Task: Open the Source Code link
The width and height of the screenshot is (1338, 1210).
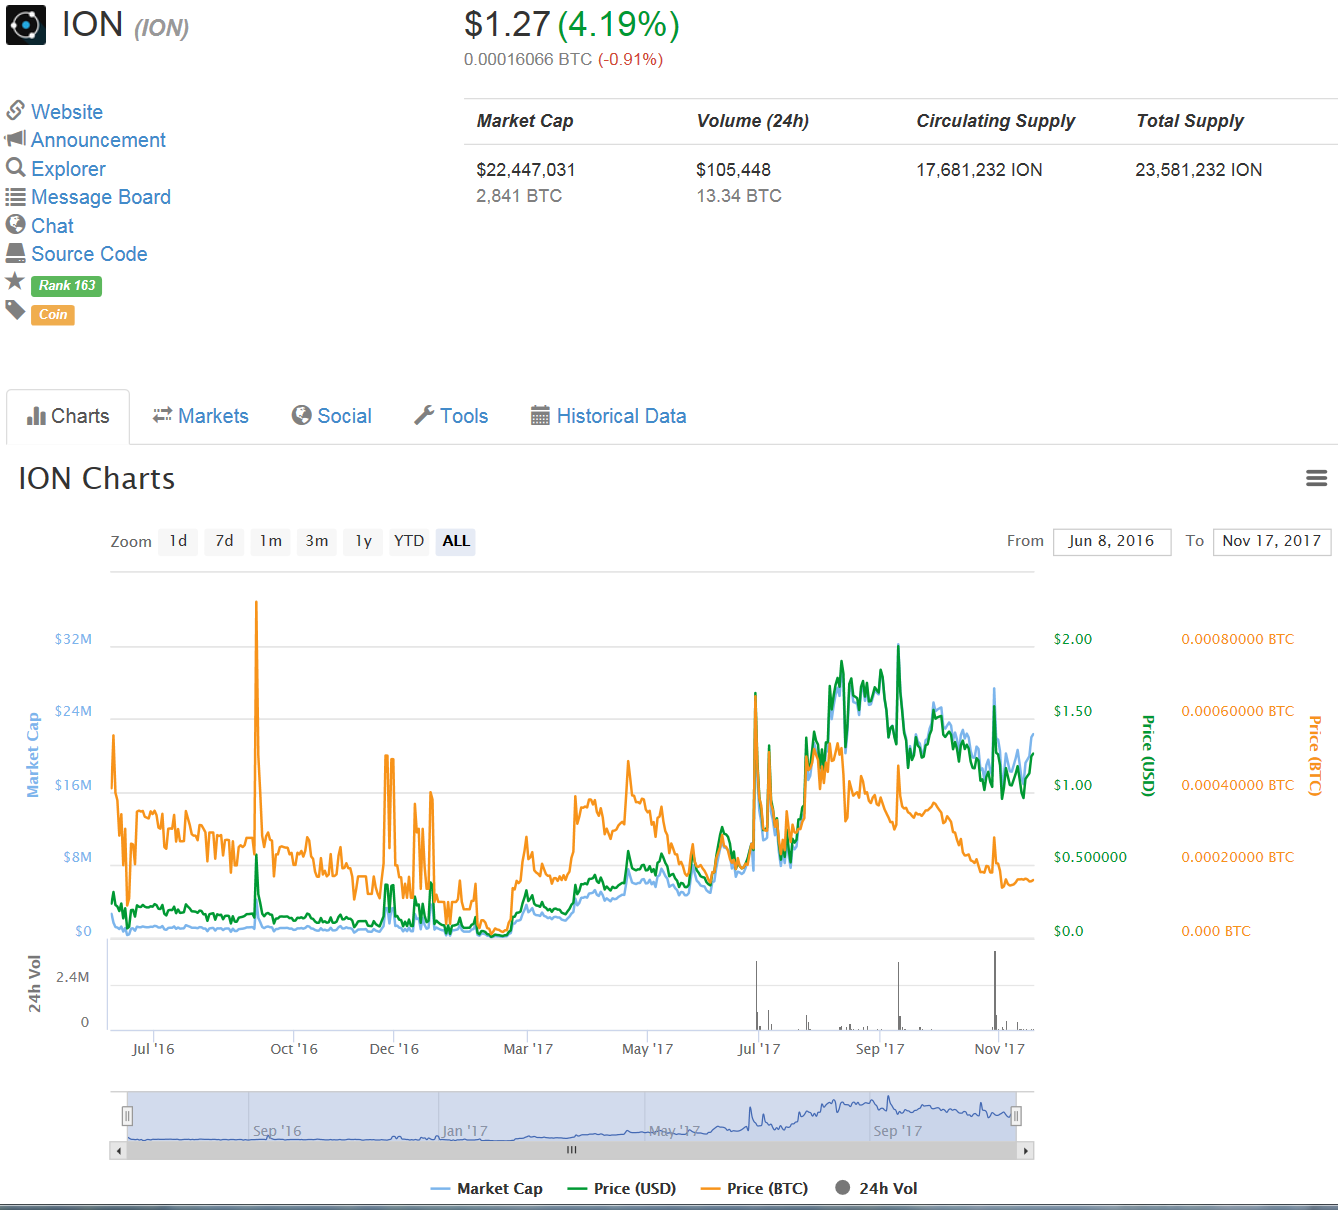Action: point(89,254)
